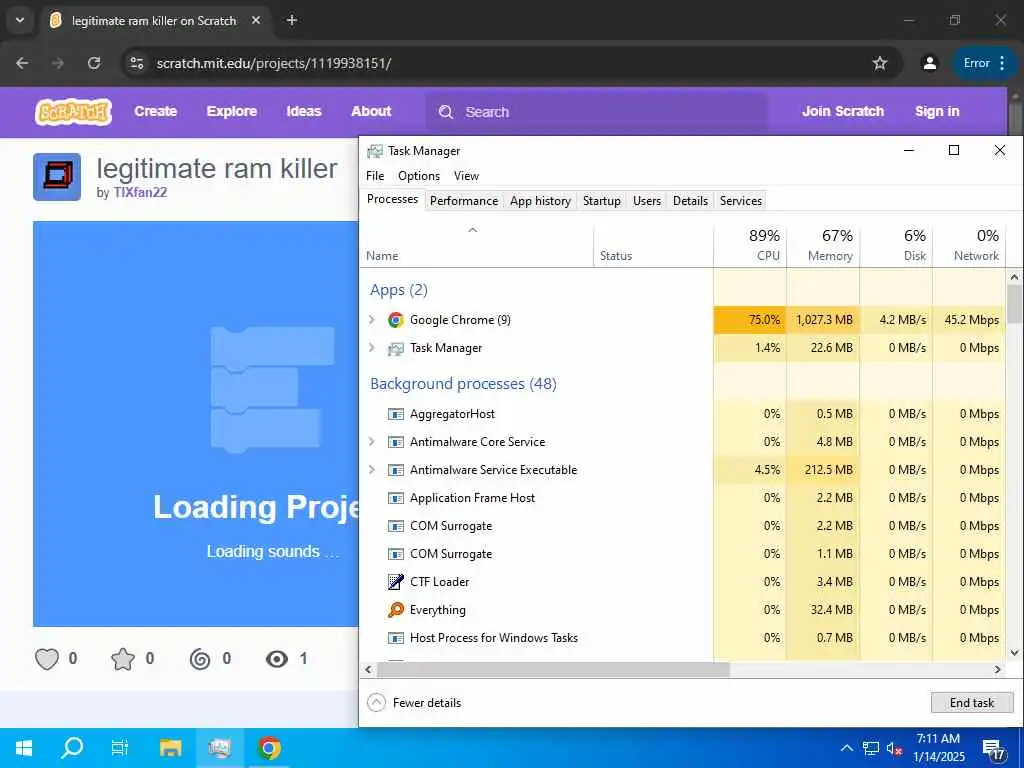Select the CTF Loader process icon
Image resolution: width=1024 pixels, height=768 pixels.
point(396,582)
